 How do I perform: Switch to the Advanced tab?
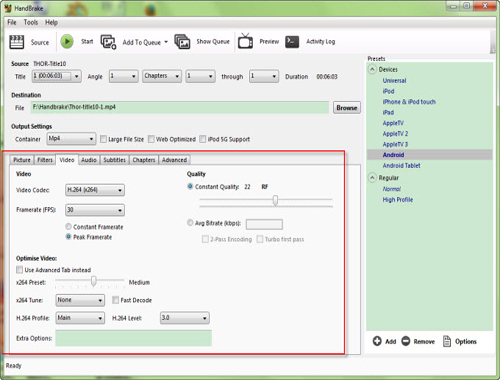(x=174, y=160)
